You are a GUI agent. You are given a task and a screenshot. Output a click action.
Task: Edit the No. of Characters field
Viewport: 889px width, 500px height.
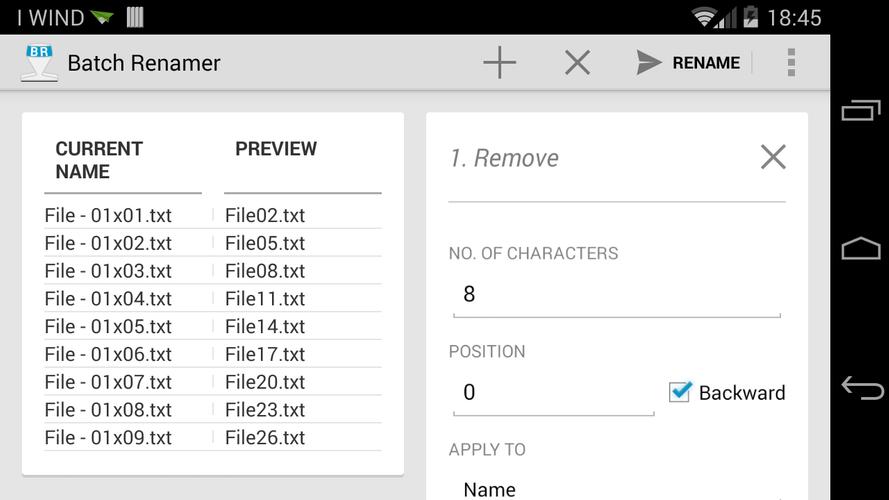click(x=616, y=294)
